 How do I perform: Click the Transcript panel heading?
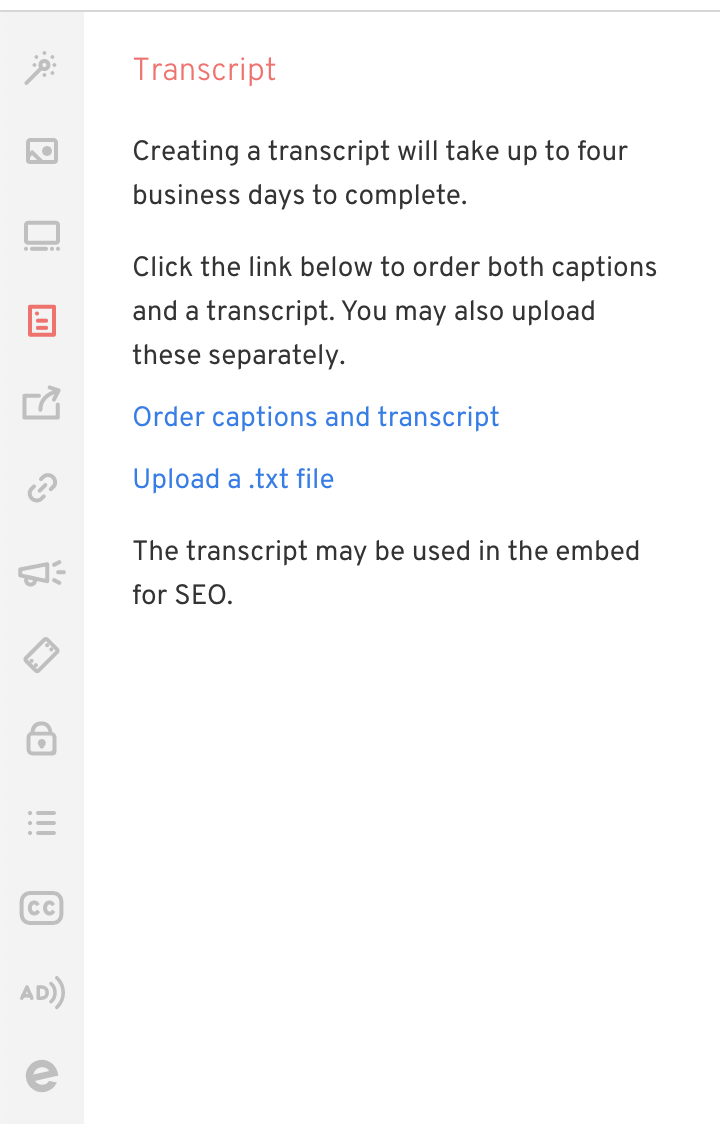pos(204,70)
